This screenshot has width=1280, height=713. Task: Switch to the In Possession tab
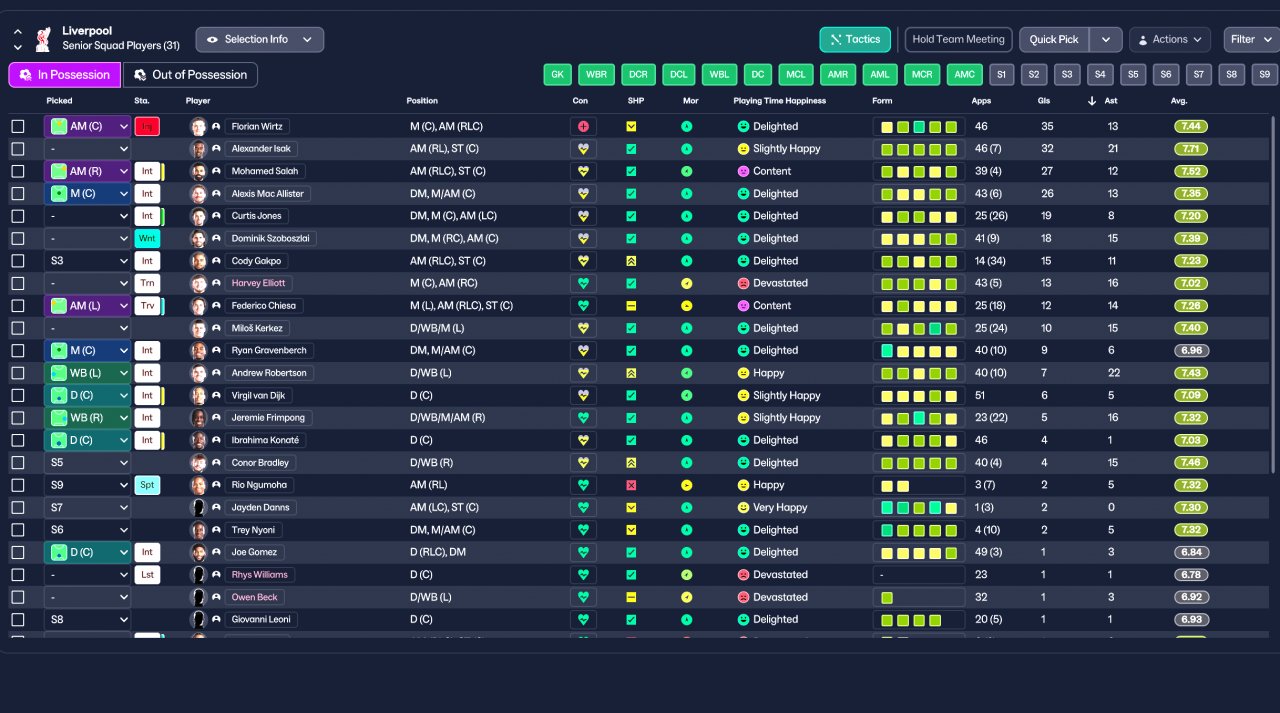[x=65, y=75]
